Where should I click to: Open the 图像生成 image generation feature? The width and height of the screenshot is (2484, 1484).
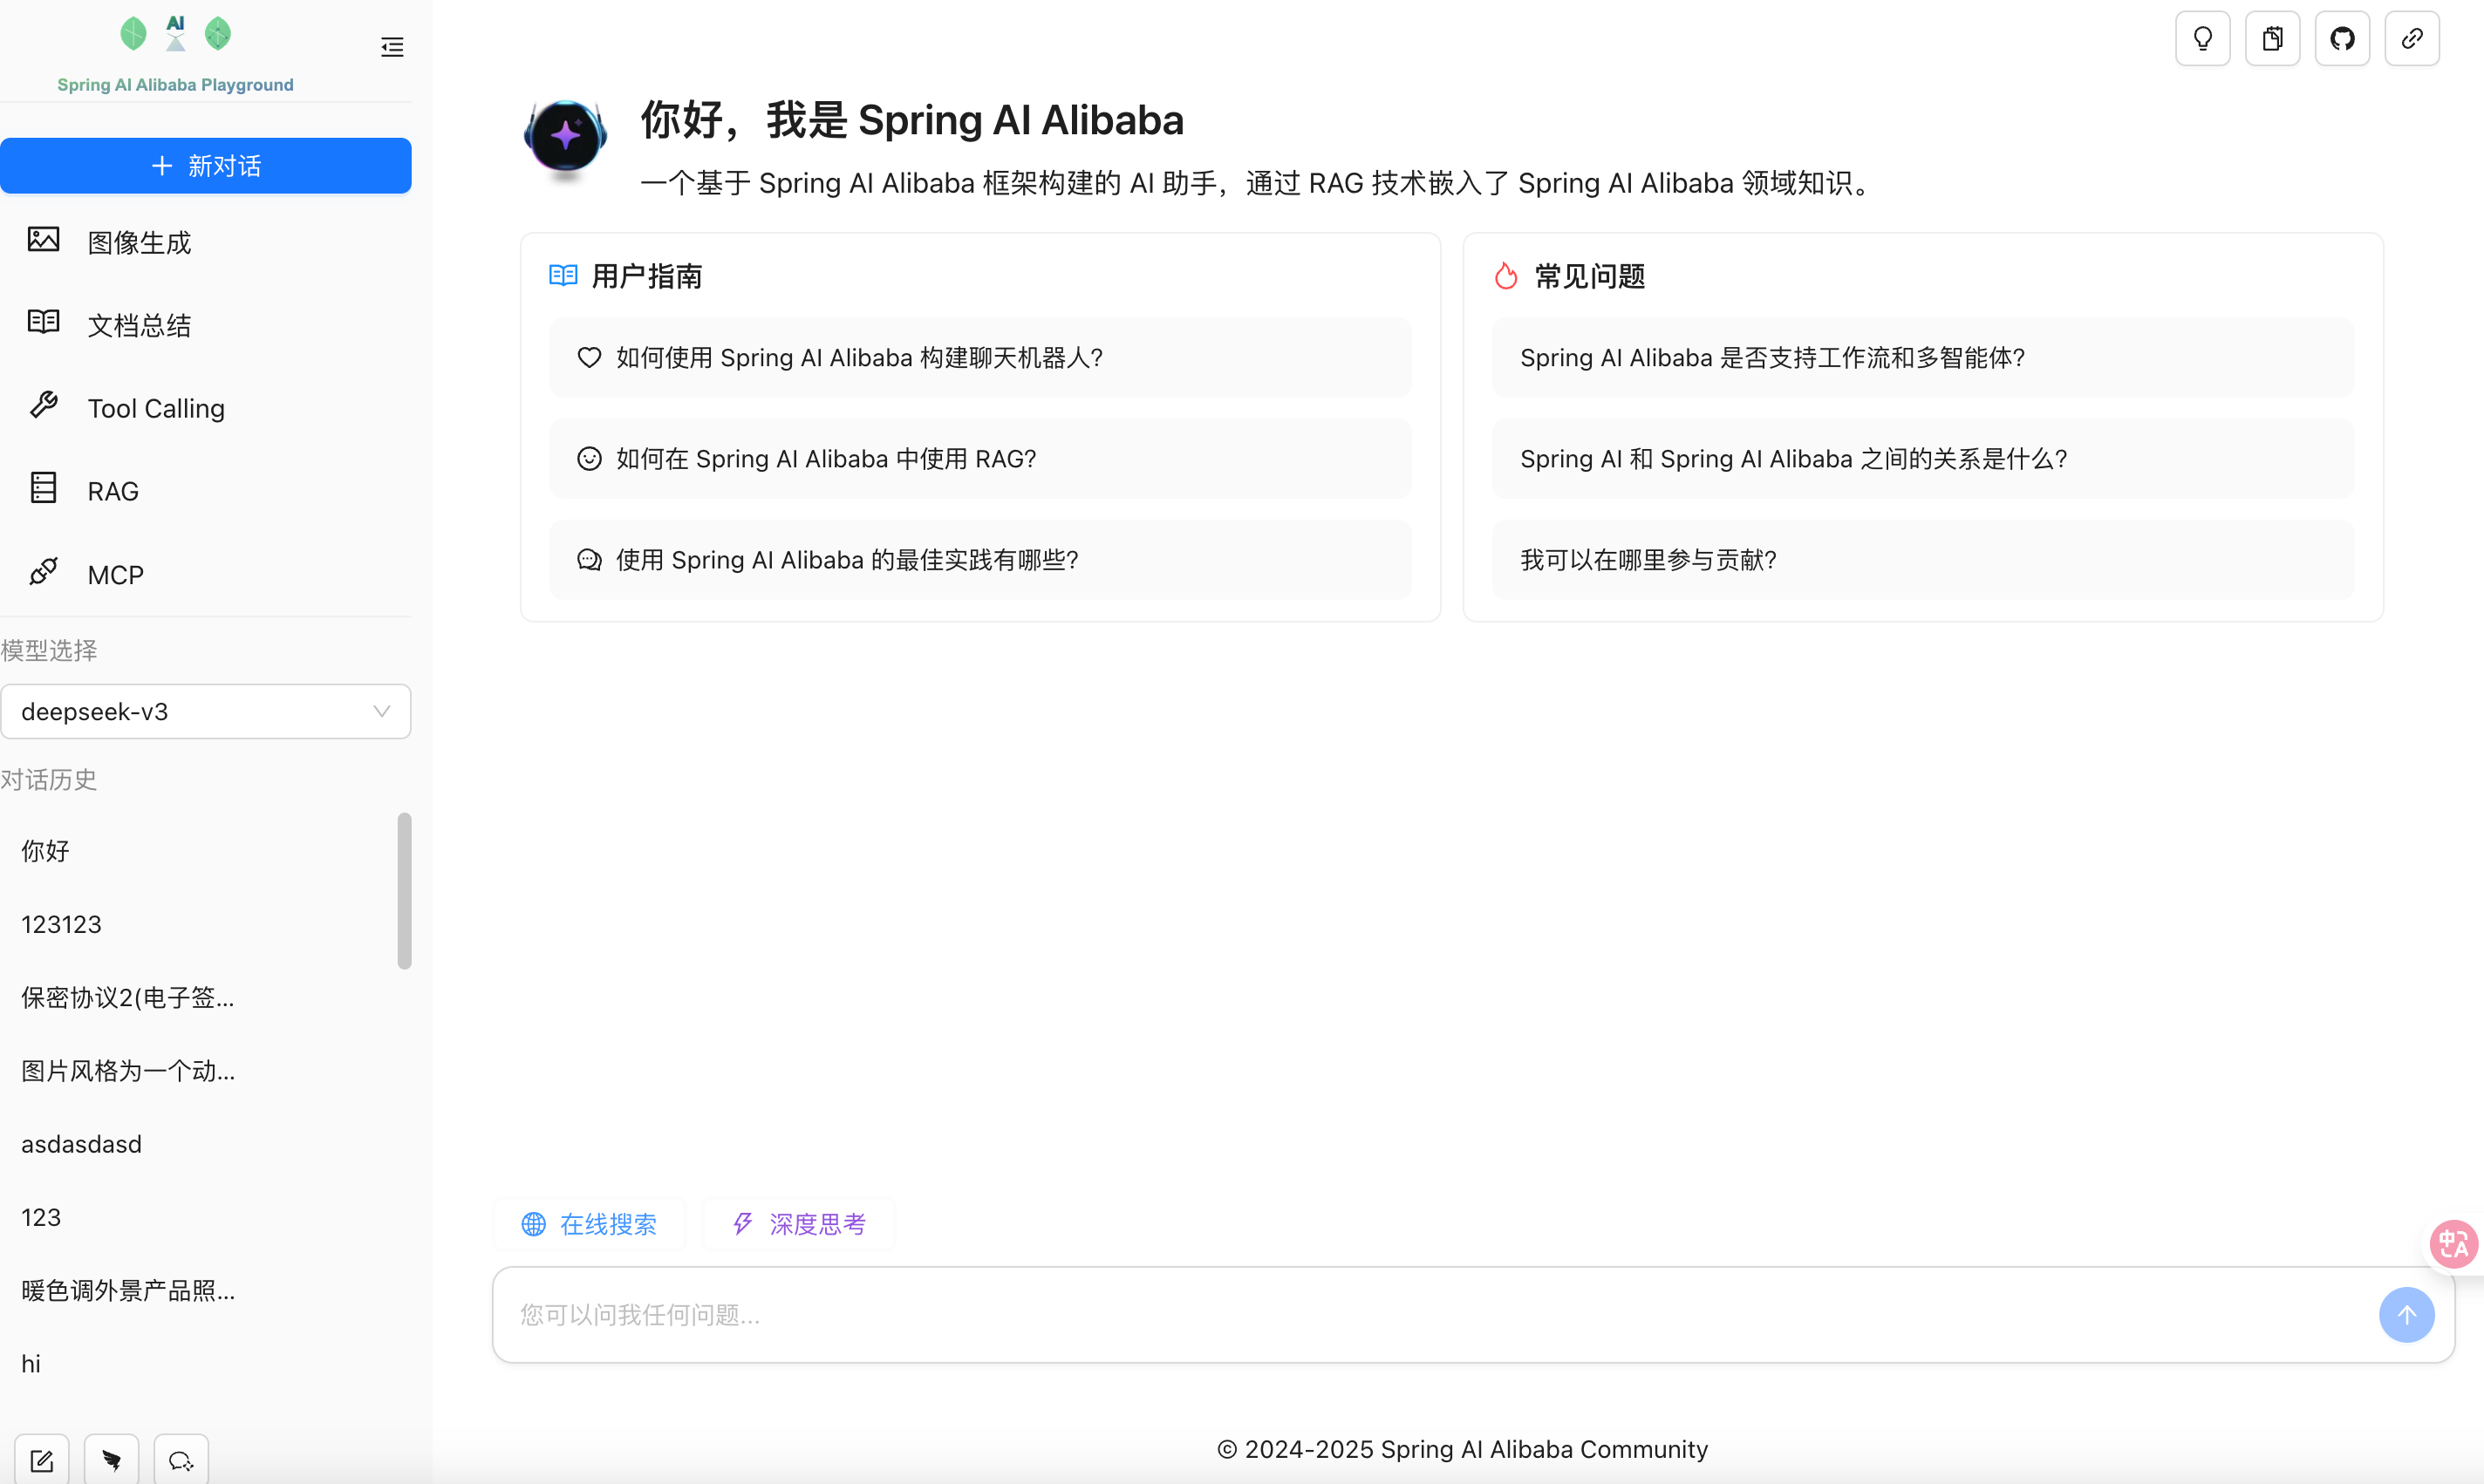tap(139, 242)
